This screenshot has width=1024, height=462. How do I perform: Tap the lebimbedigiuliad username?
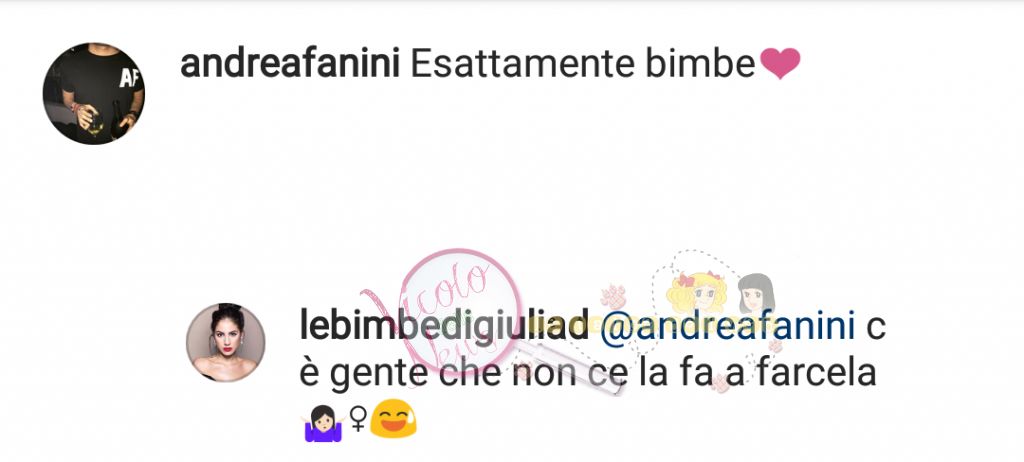point(443,325)
